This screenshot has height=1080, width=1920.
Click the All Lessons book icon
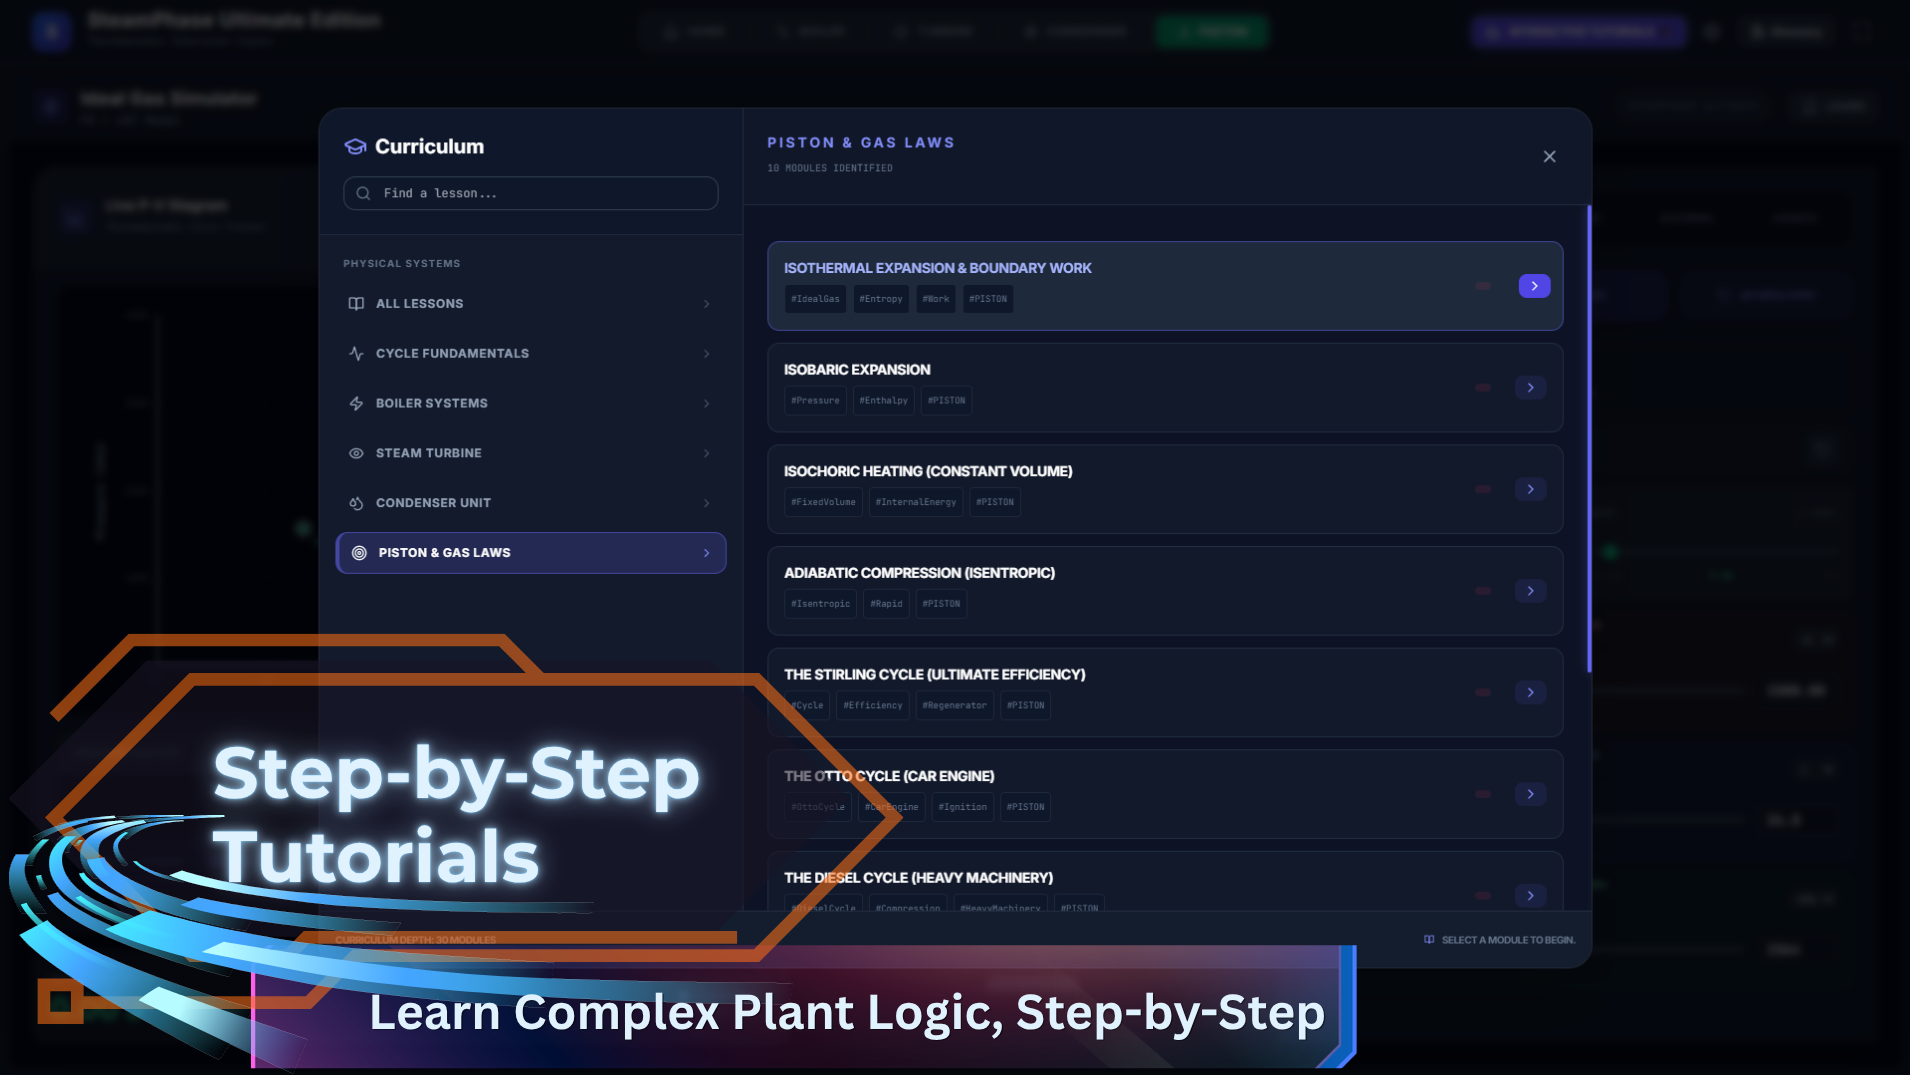pos(356,304)
